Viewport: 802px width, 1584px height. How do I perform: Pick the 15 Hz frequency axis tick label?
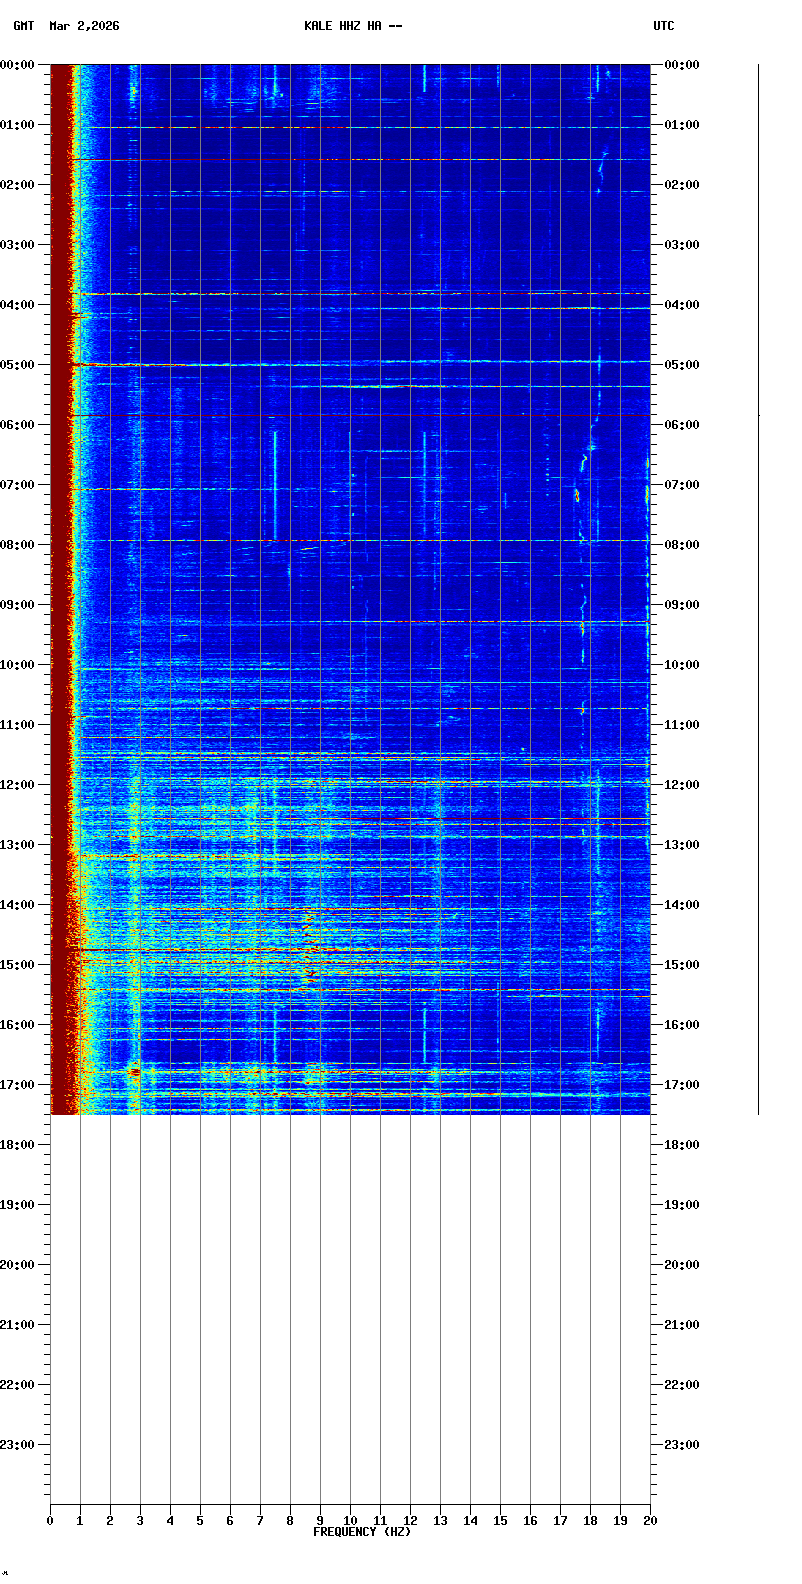500,1521
